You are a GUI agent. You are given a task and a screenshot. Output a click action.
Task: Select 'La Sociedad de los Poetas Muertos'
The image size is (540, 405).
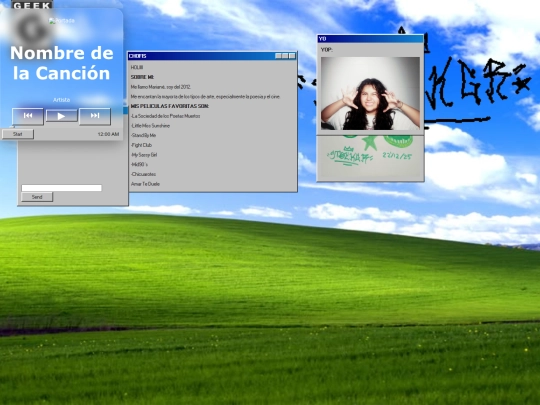point(165,116)
